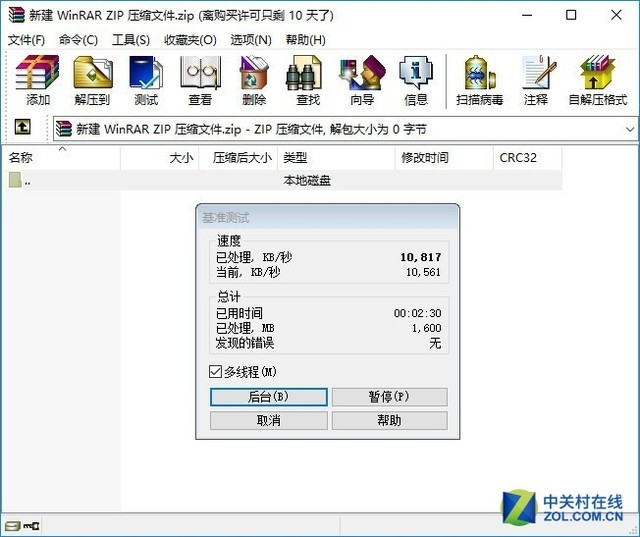
Task: Click the processed speed value 10,817
Action: coord(421,257)
